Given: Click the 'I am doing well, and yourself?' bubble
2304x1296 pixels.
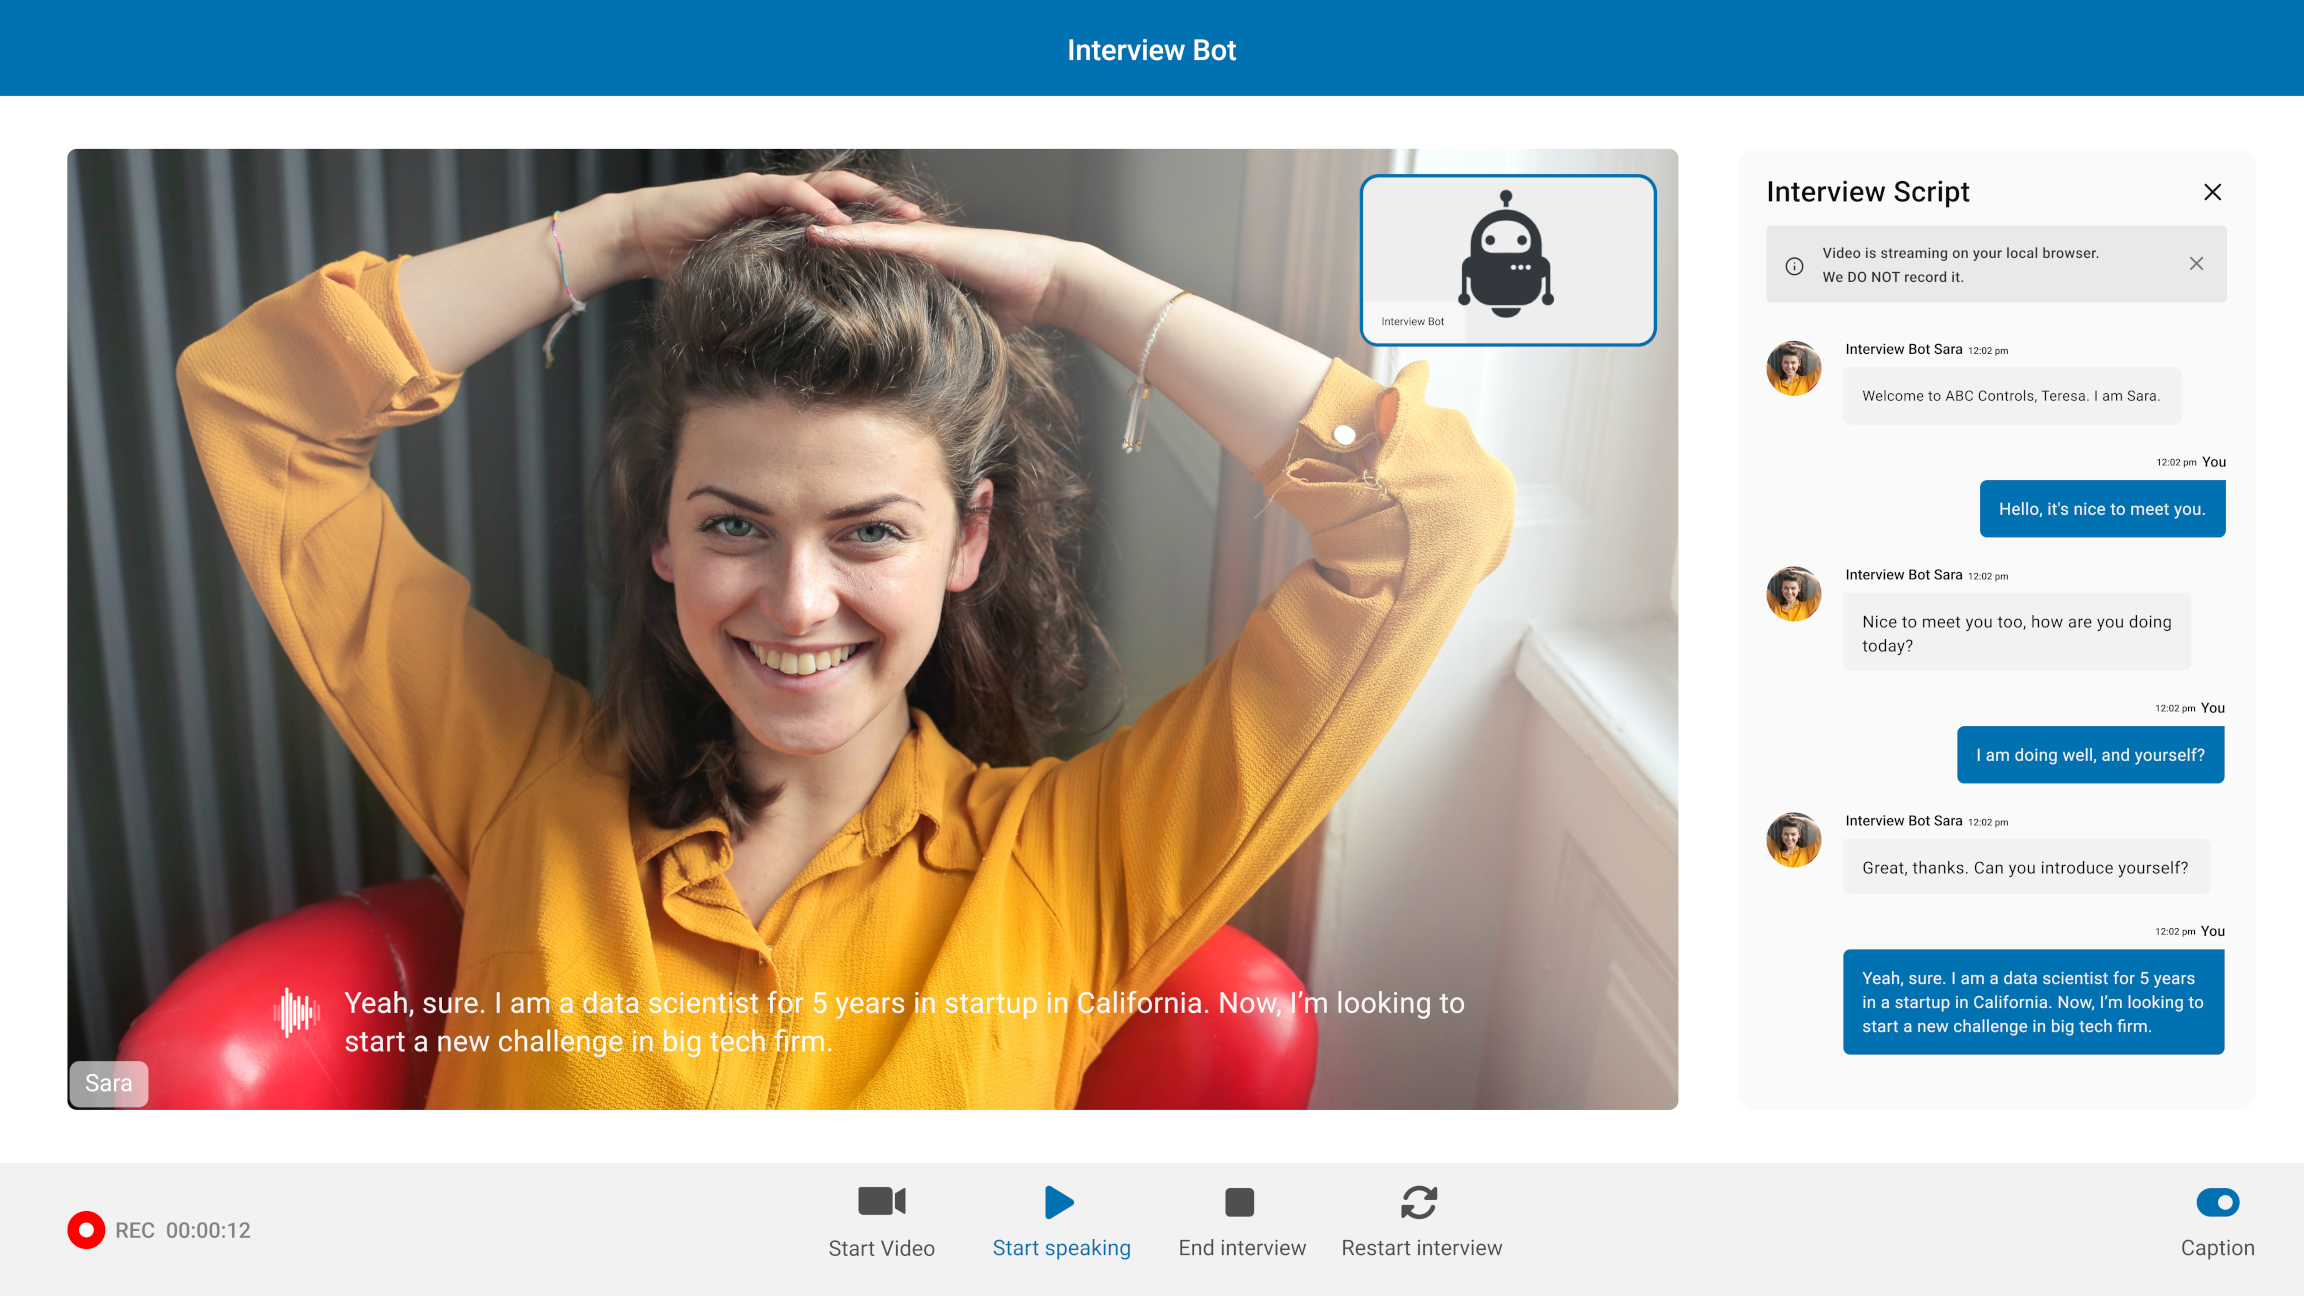Looking at the screenshot, I should pyautogui.click(x=2090, y=755).
